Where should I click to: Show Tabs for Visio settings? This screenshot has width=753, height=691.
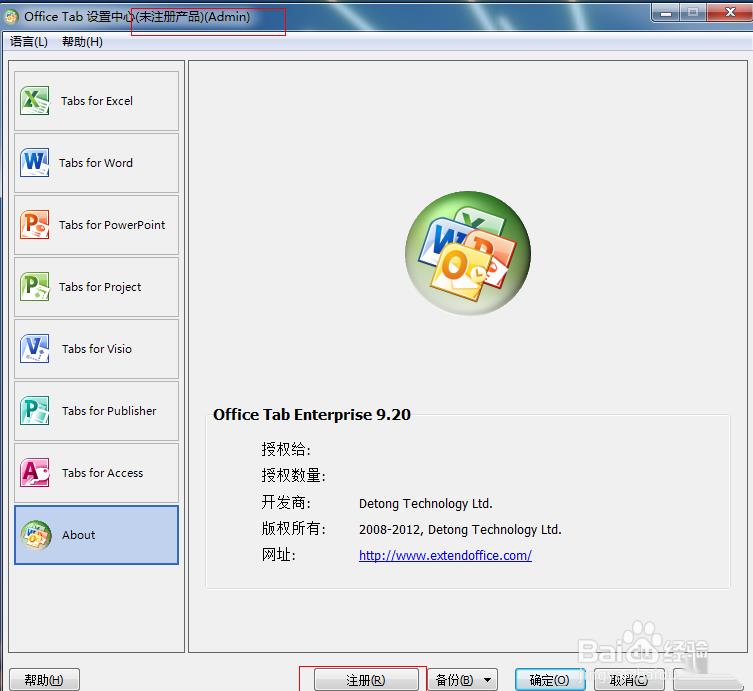(96, 349)
